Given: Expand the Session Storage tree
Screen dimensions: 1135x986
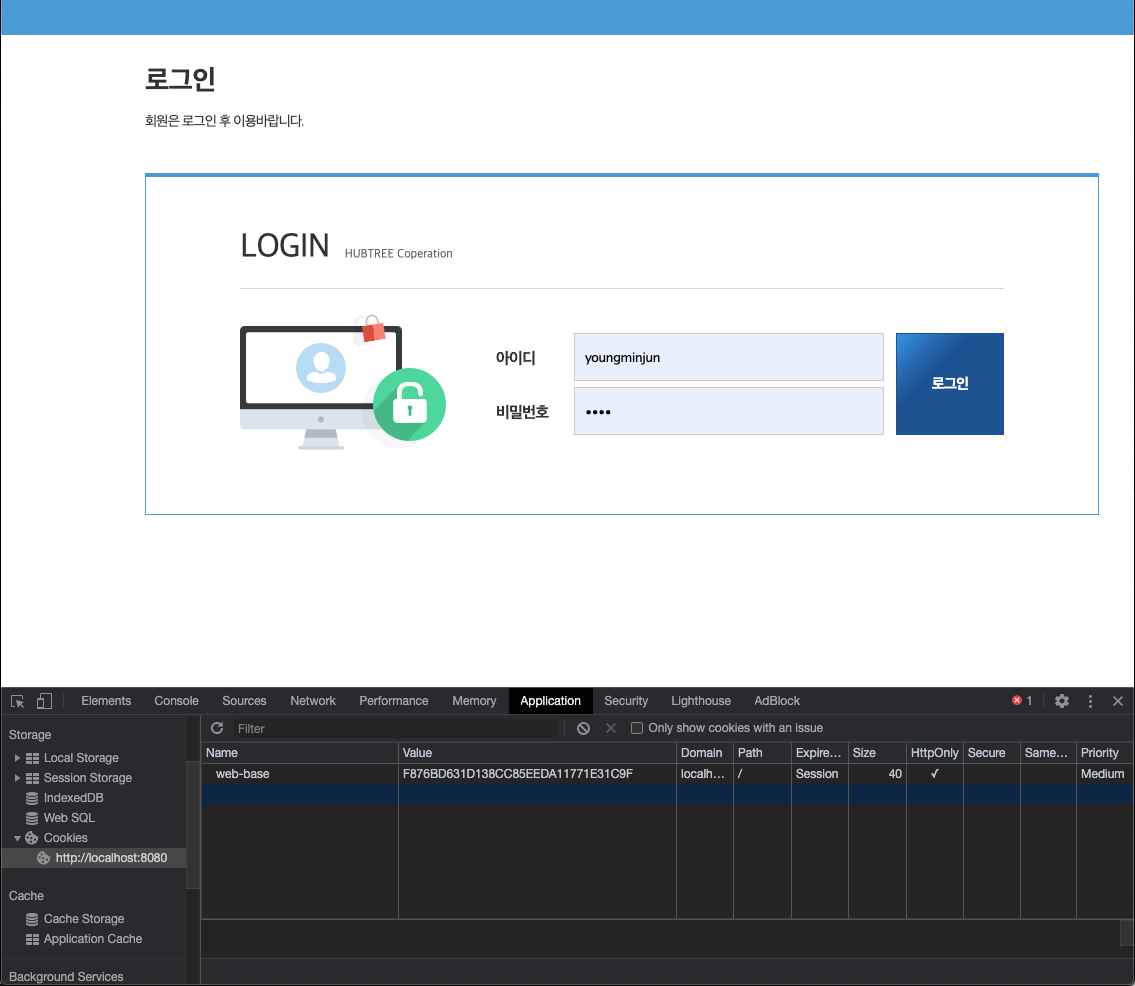Looking at the screenshot, I should tap(17, 778).
